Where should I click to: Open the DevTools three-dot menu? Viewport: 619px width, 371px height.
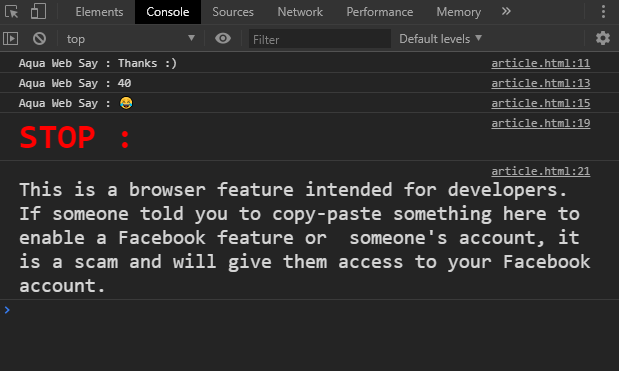click(603, 12)
